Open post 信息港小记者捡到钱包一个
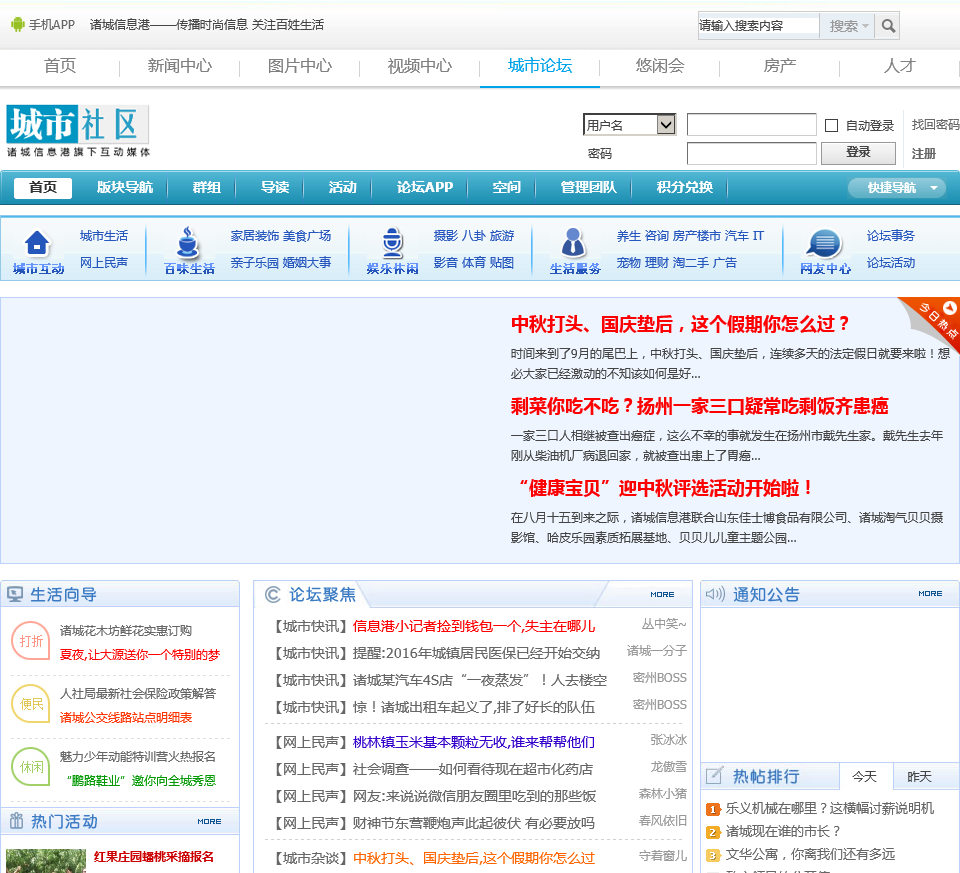The height and width of the screenshot is (873, 960). 473,626
